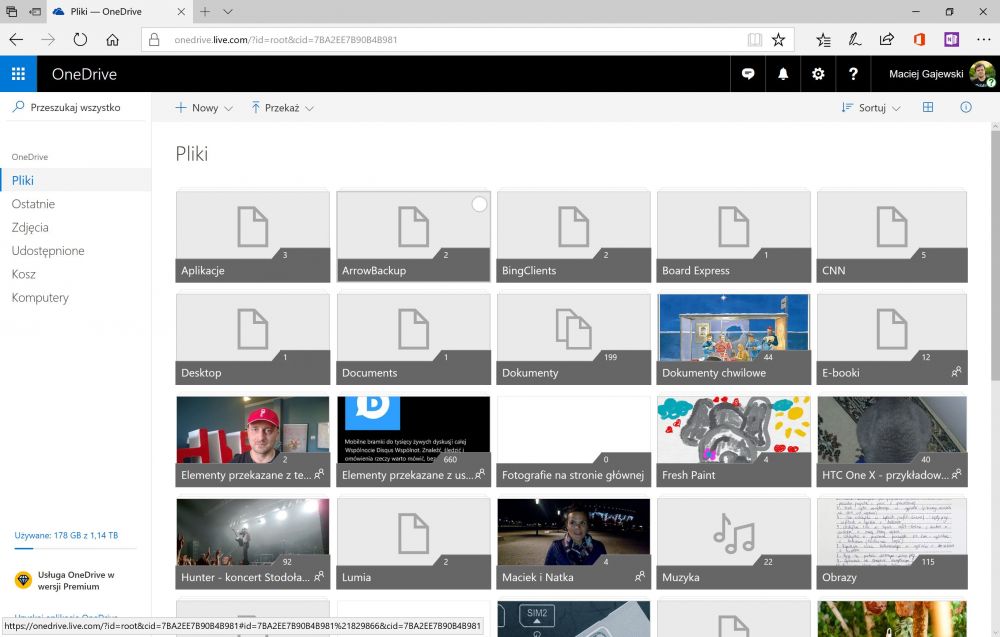Open the Fotografie na stronie głównej folder

(x=573, y=441)
